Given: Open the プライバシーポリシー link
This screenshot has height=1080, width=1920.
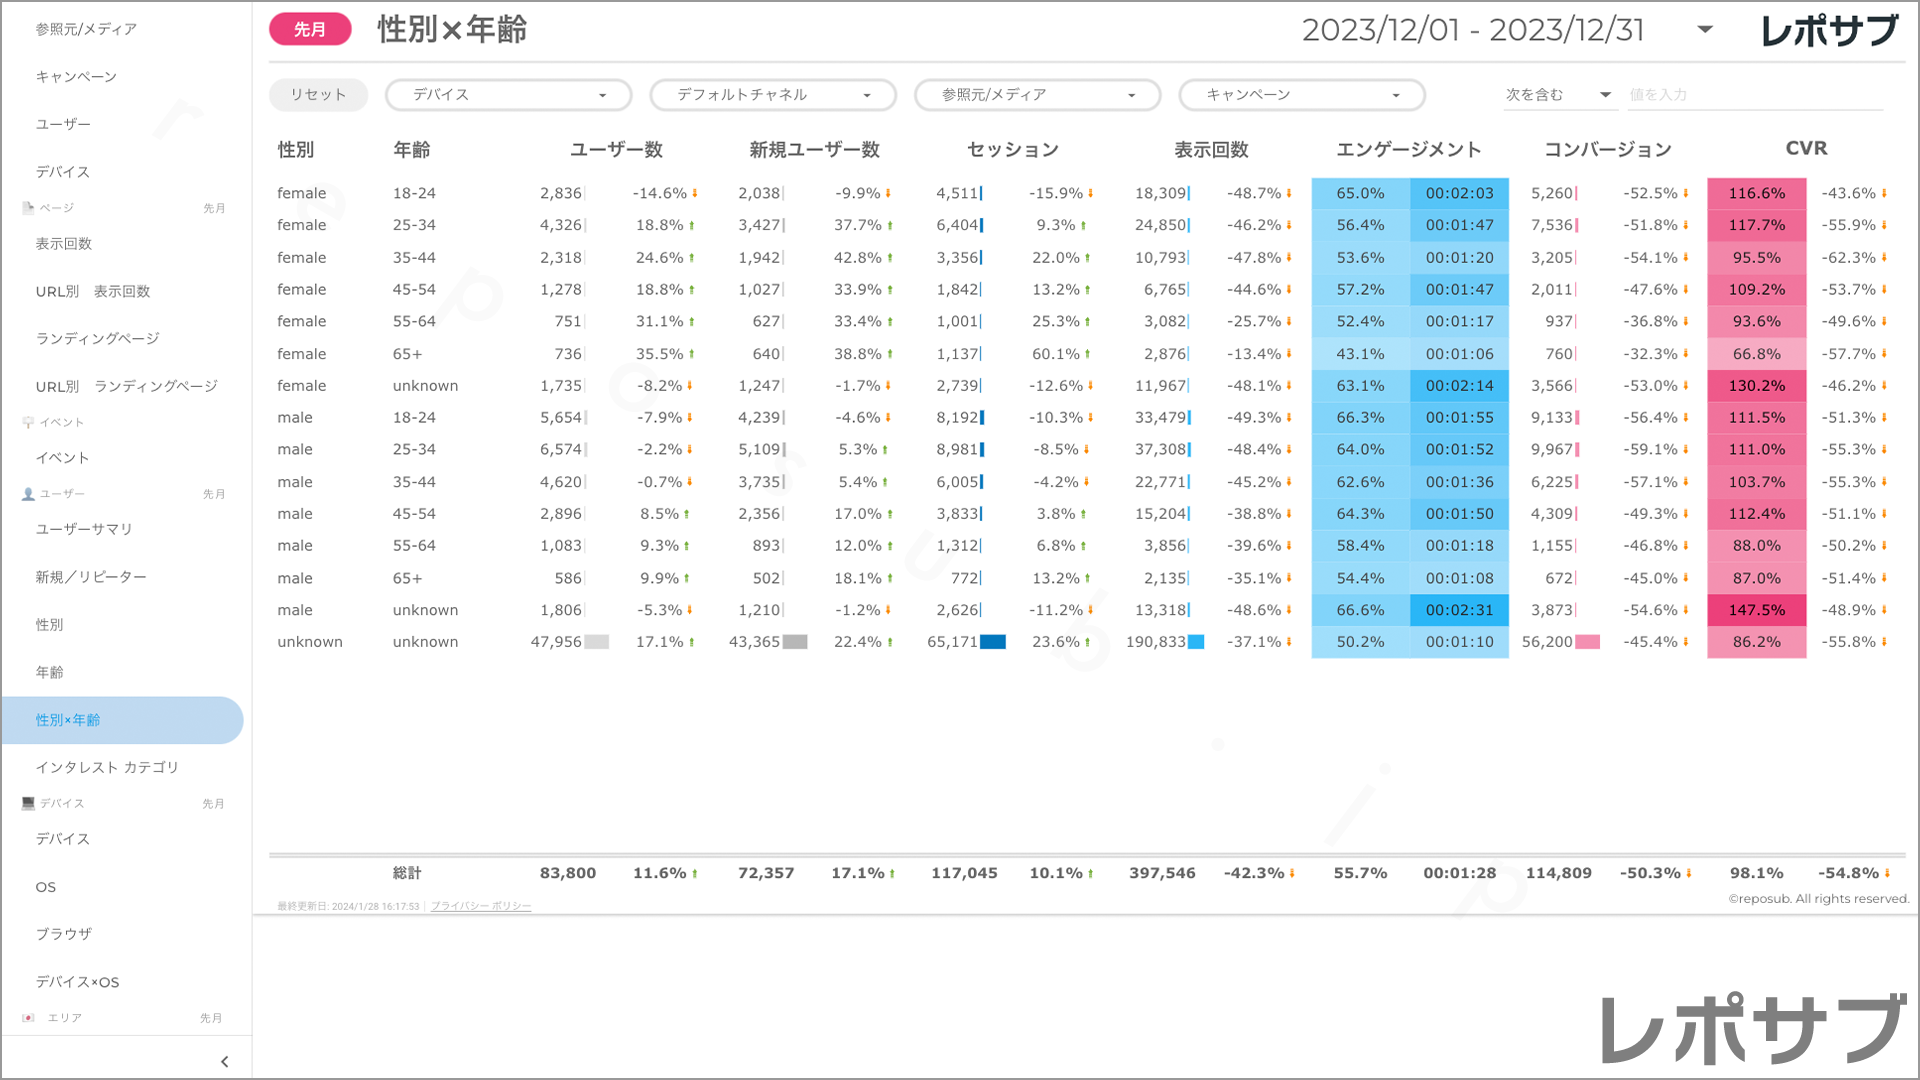Looking at the screenshot, I should pos(481,906).
